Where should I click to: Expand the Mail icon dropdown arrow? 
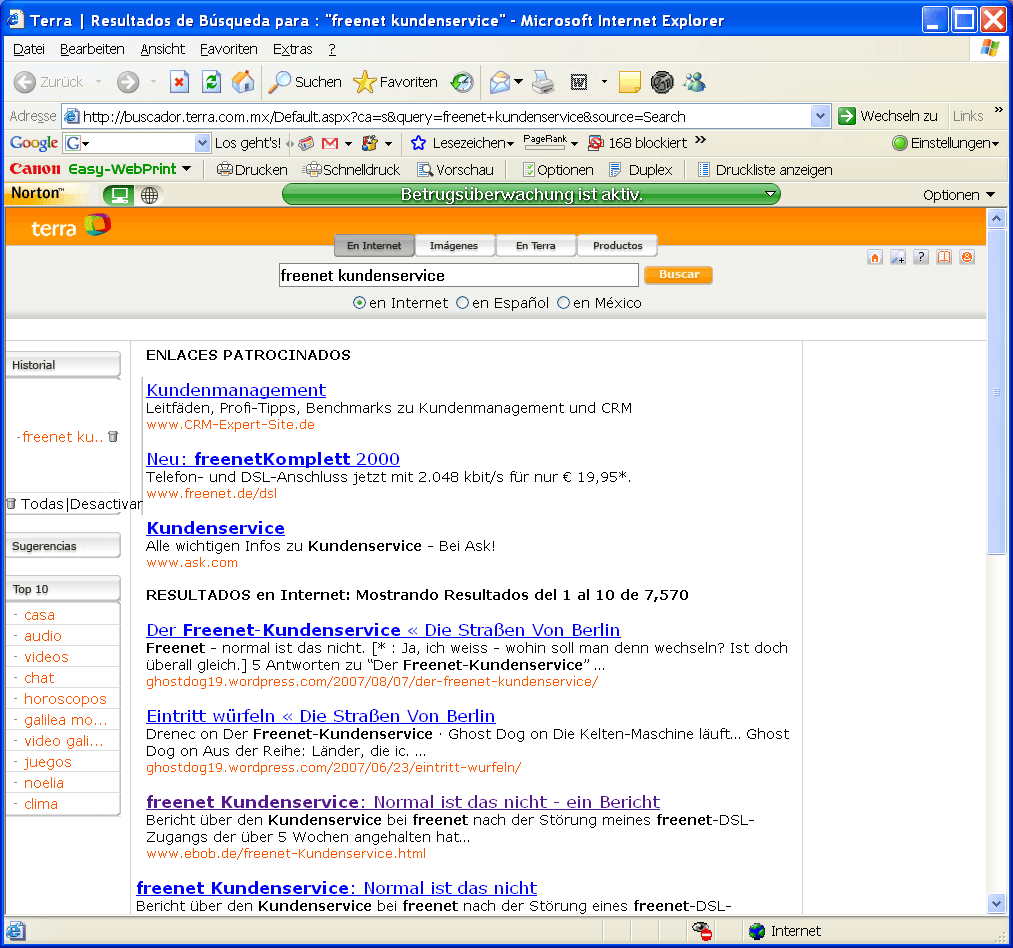pos(518,82)
